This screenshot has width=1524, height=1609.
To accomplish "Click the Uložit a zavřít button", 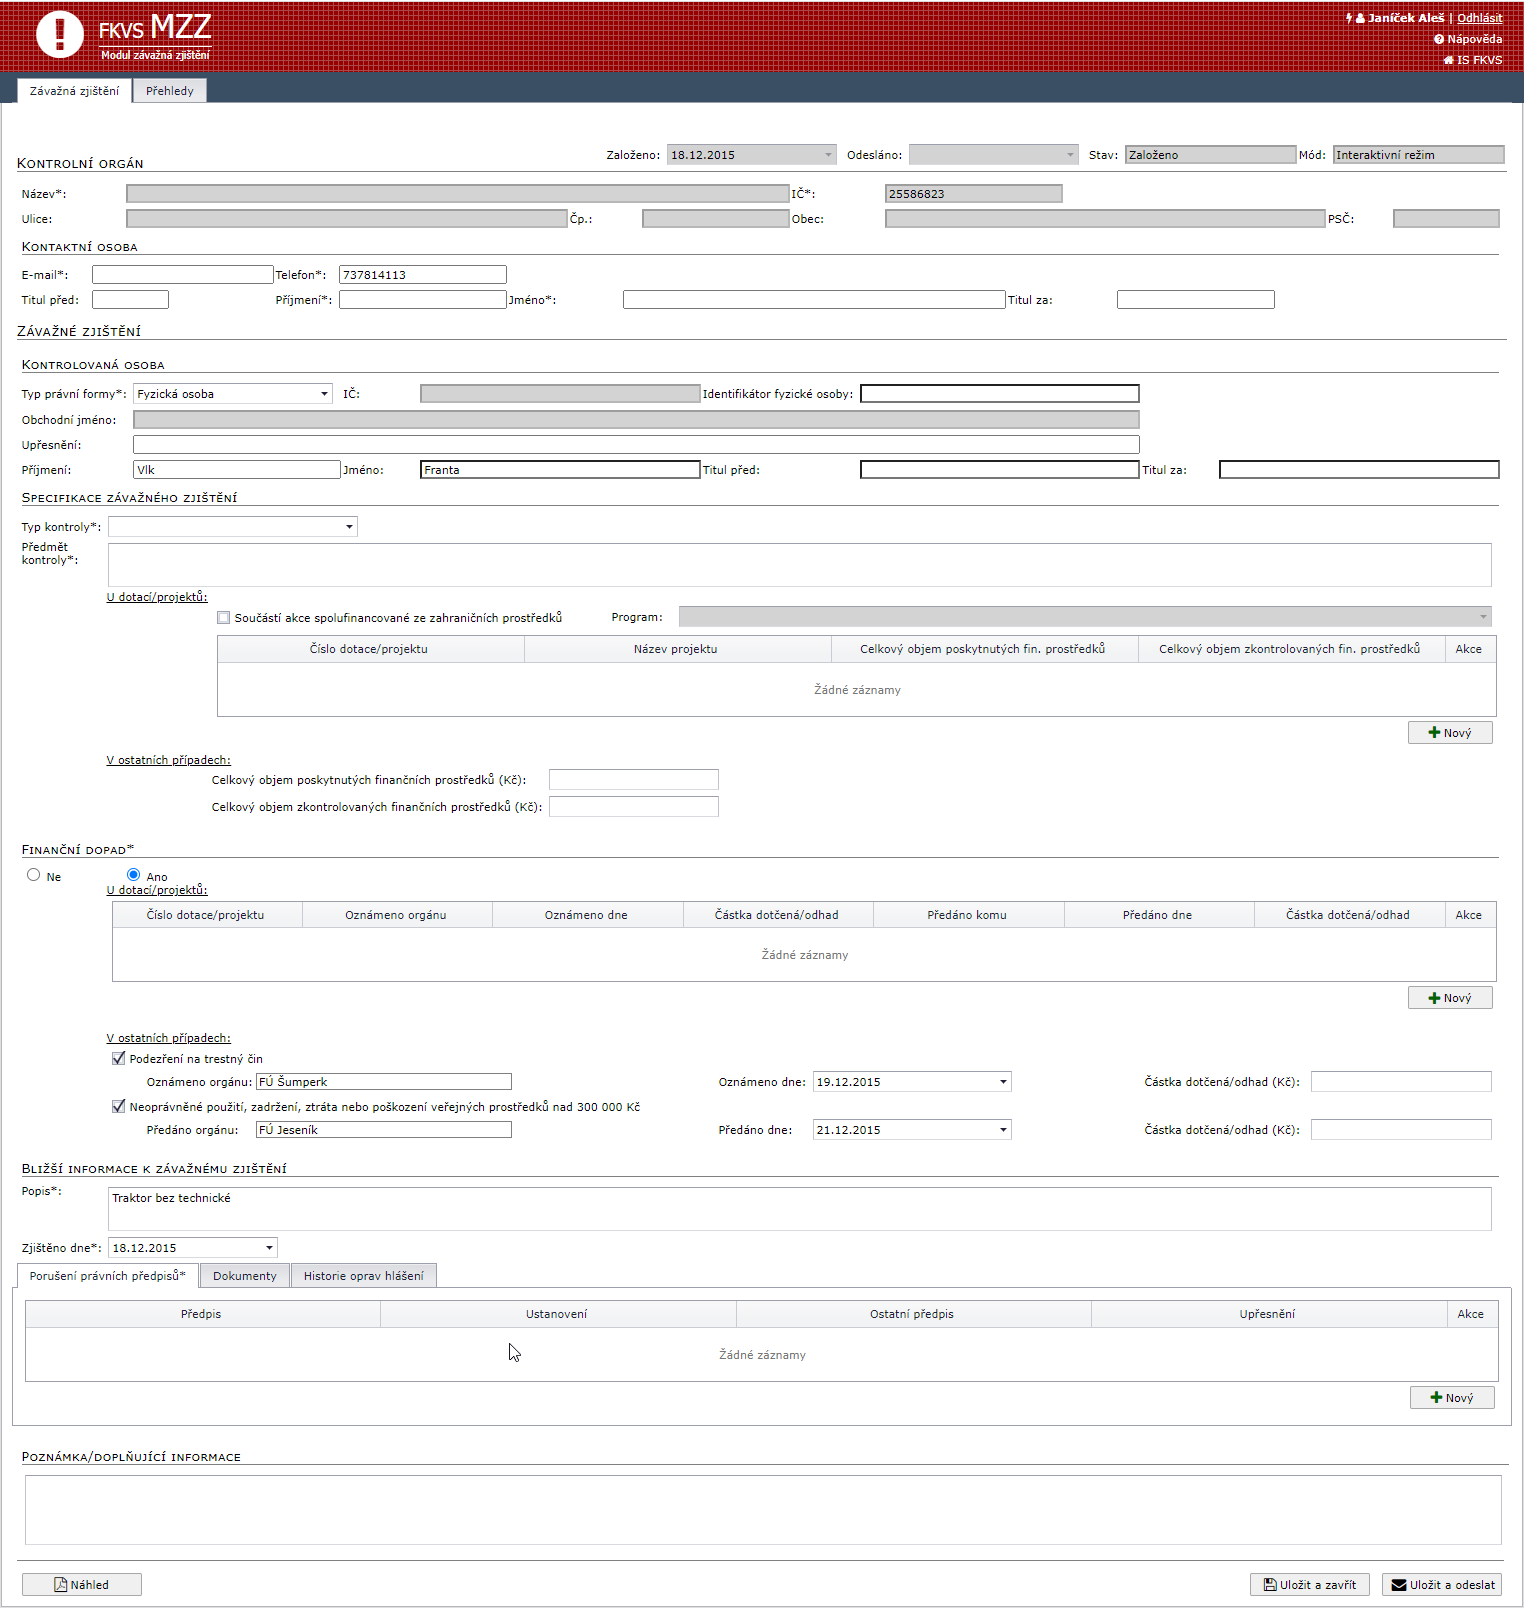I will click(1310, 1584).
